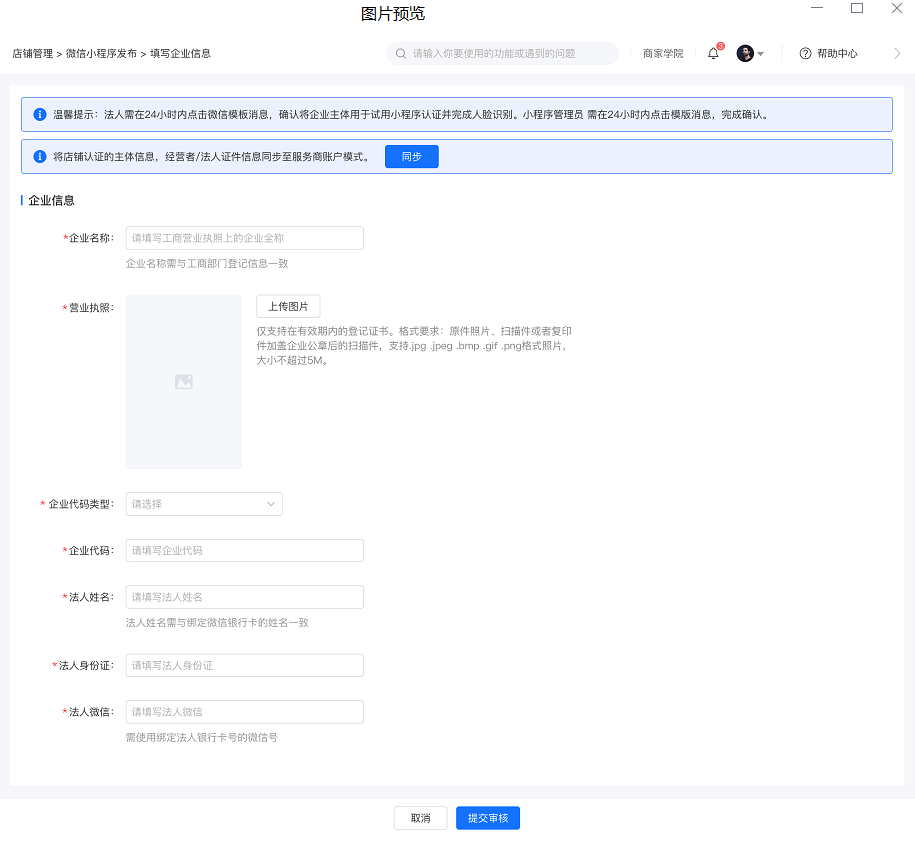Focus the 企业名称 input field
This screenshot has height=842, width=915.
245,238
